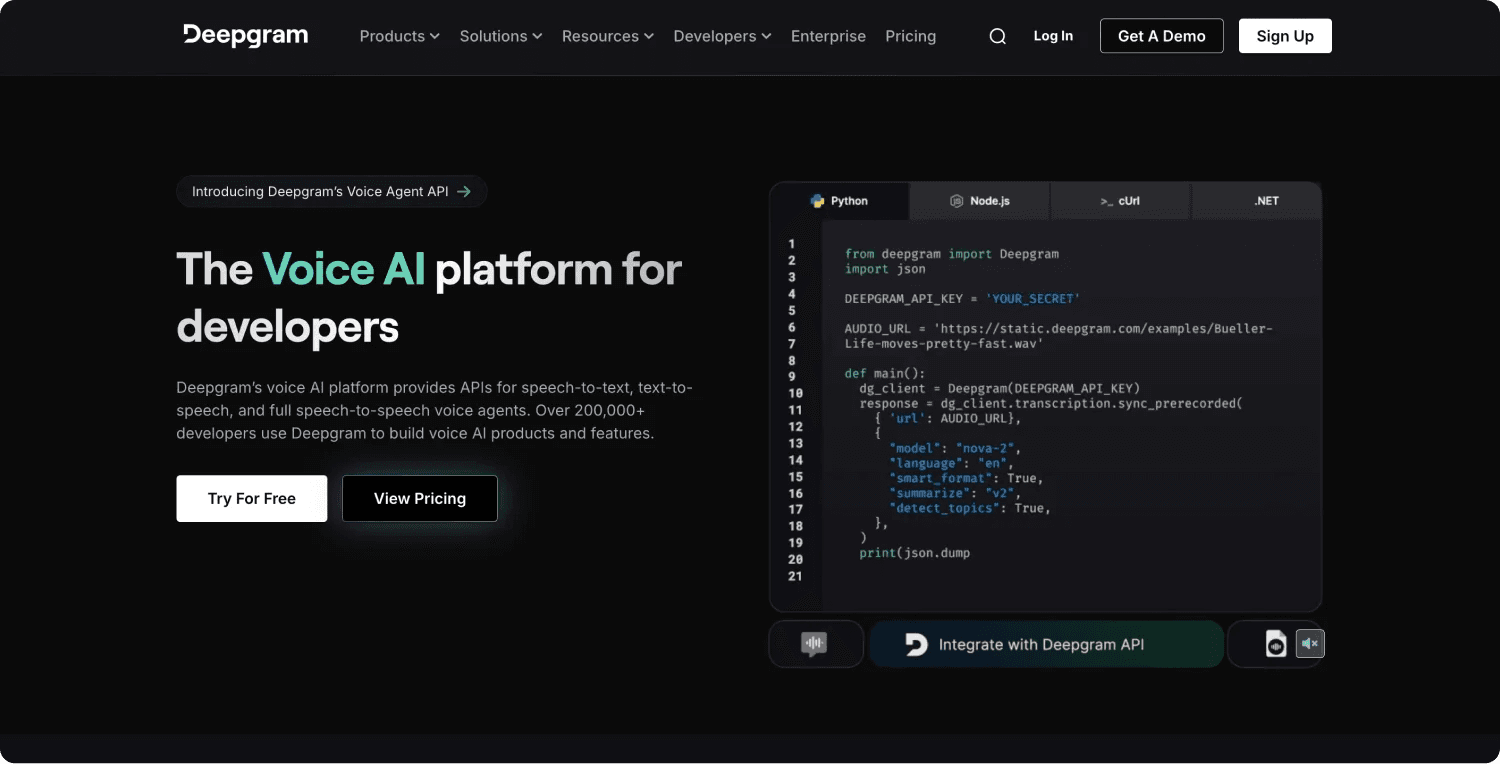Mute audio with the speaker icon

click(x=1309, y=643)
